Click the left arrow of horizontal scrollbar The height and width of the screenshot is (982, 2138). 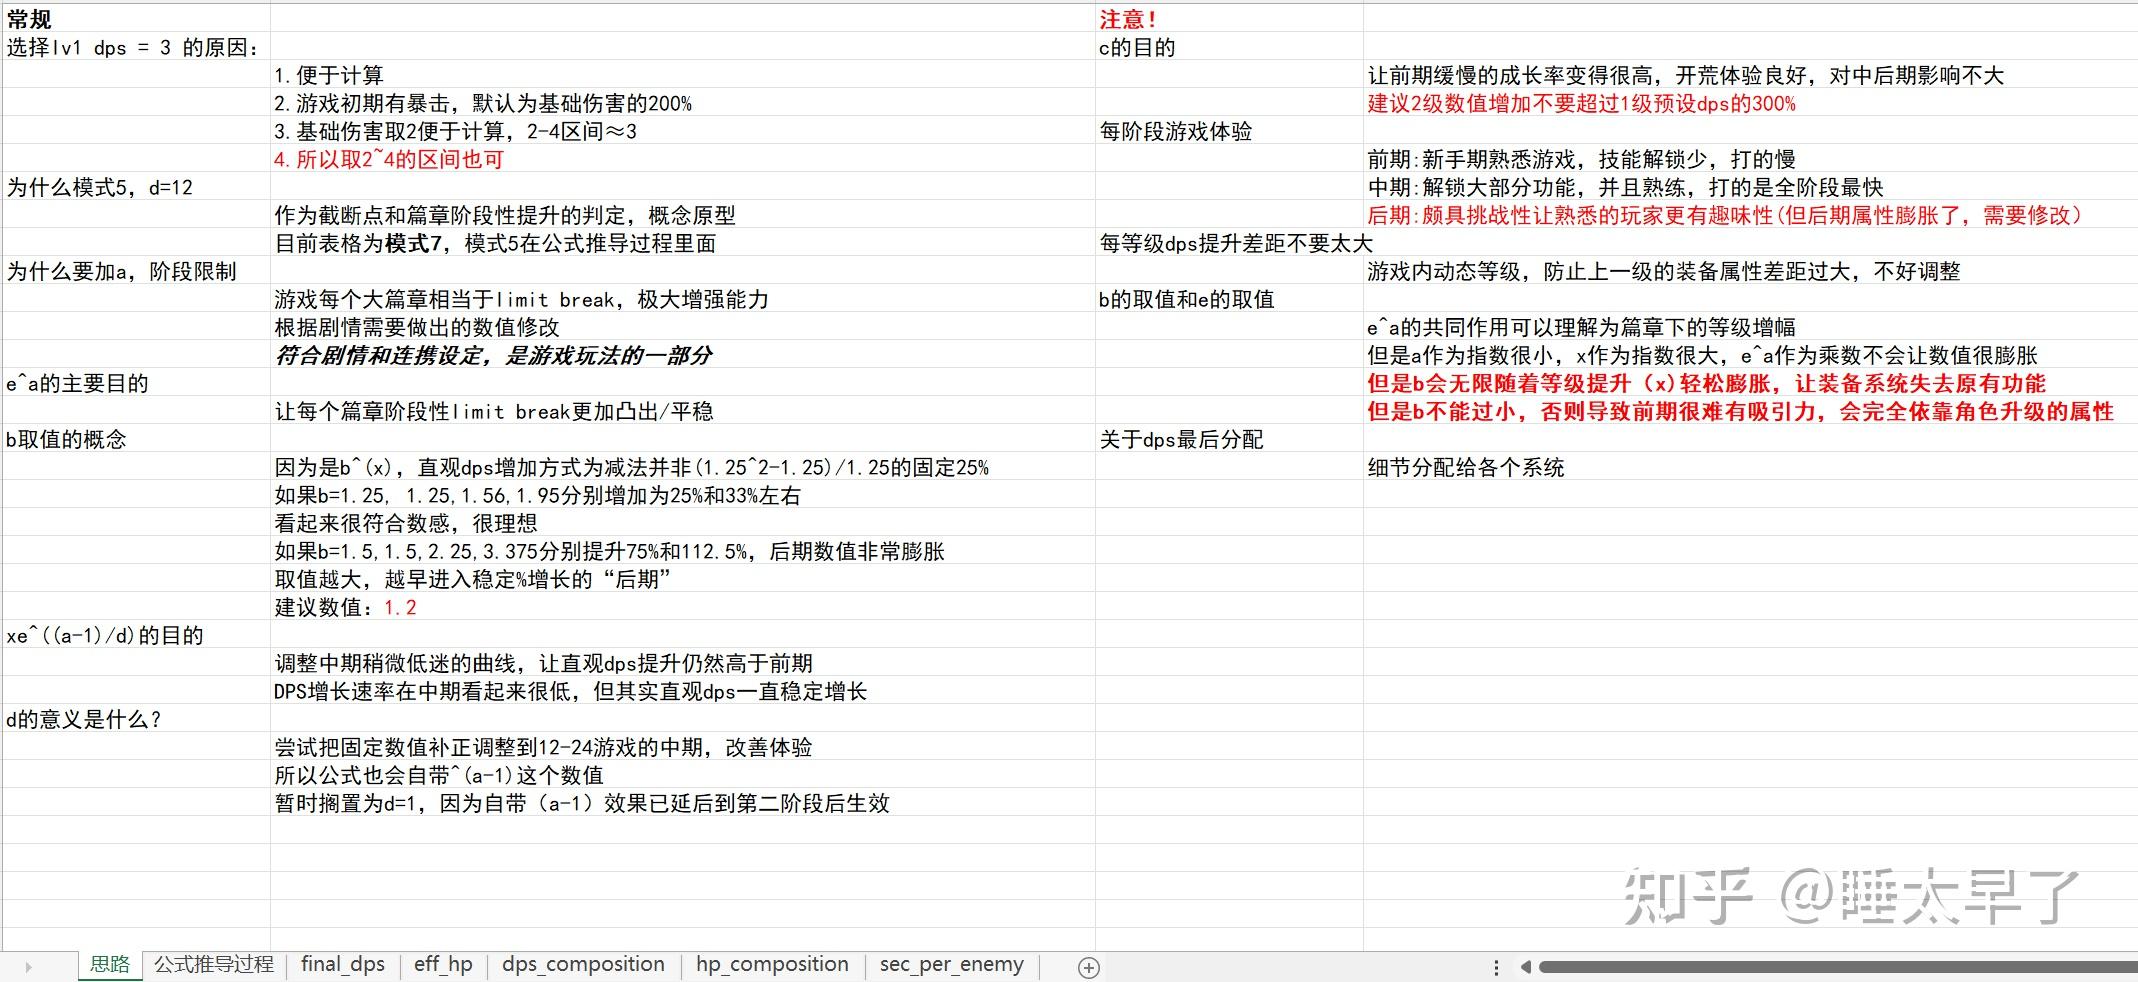tap(1524, 966)
